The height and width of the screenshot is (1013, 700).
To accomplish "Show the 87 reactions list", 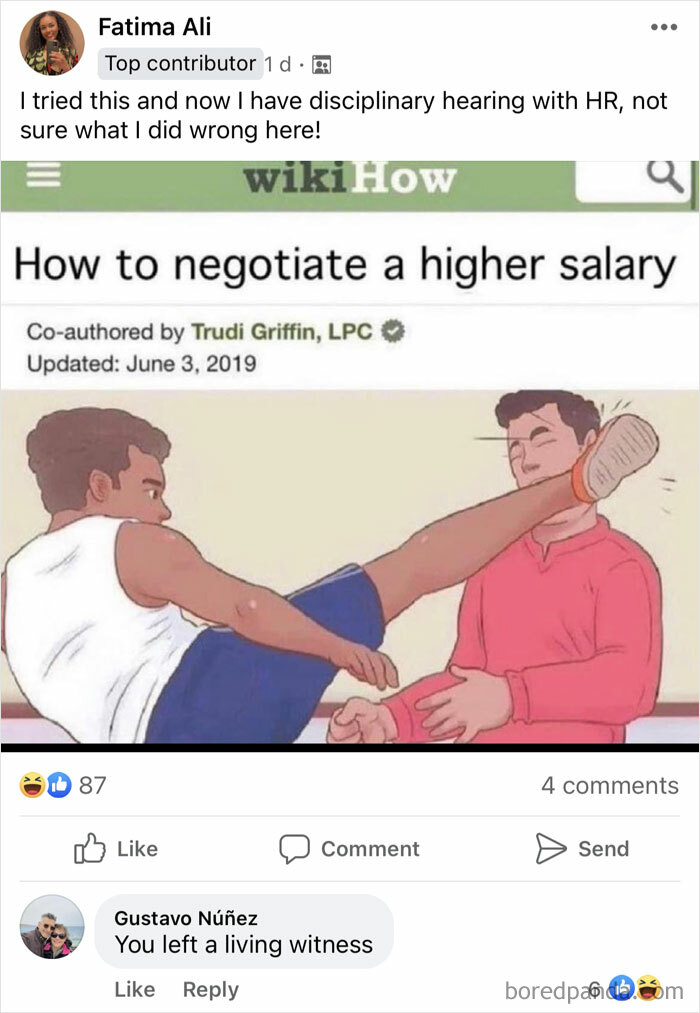I will (92, 785).
